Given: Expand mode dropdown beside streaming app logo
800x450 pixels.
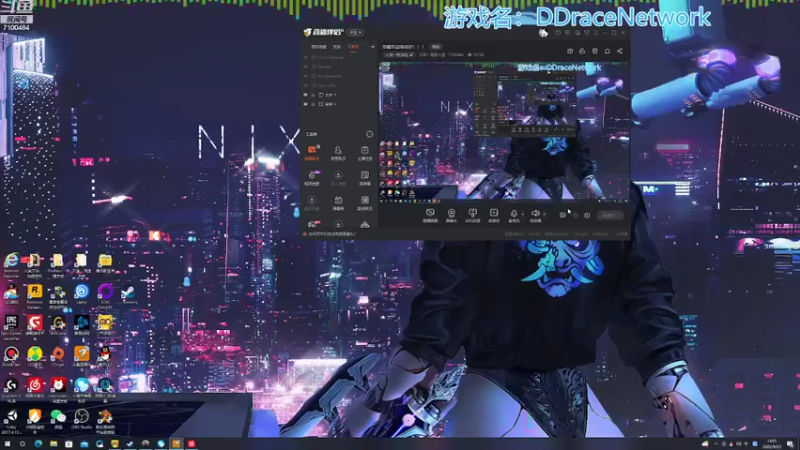Looking at the screenshot, I should 356,32.
